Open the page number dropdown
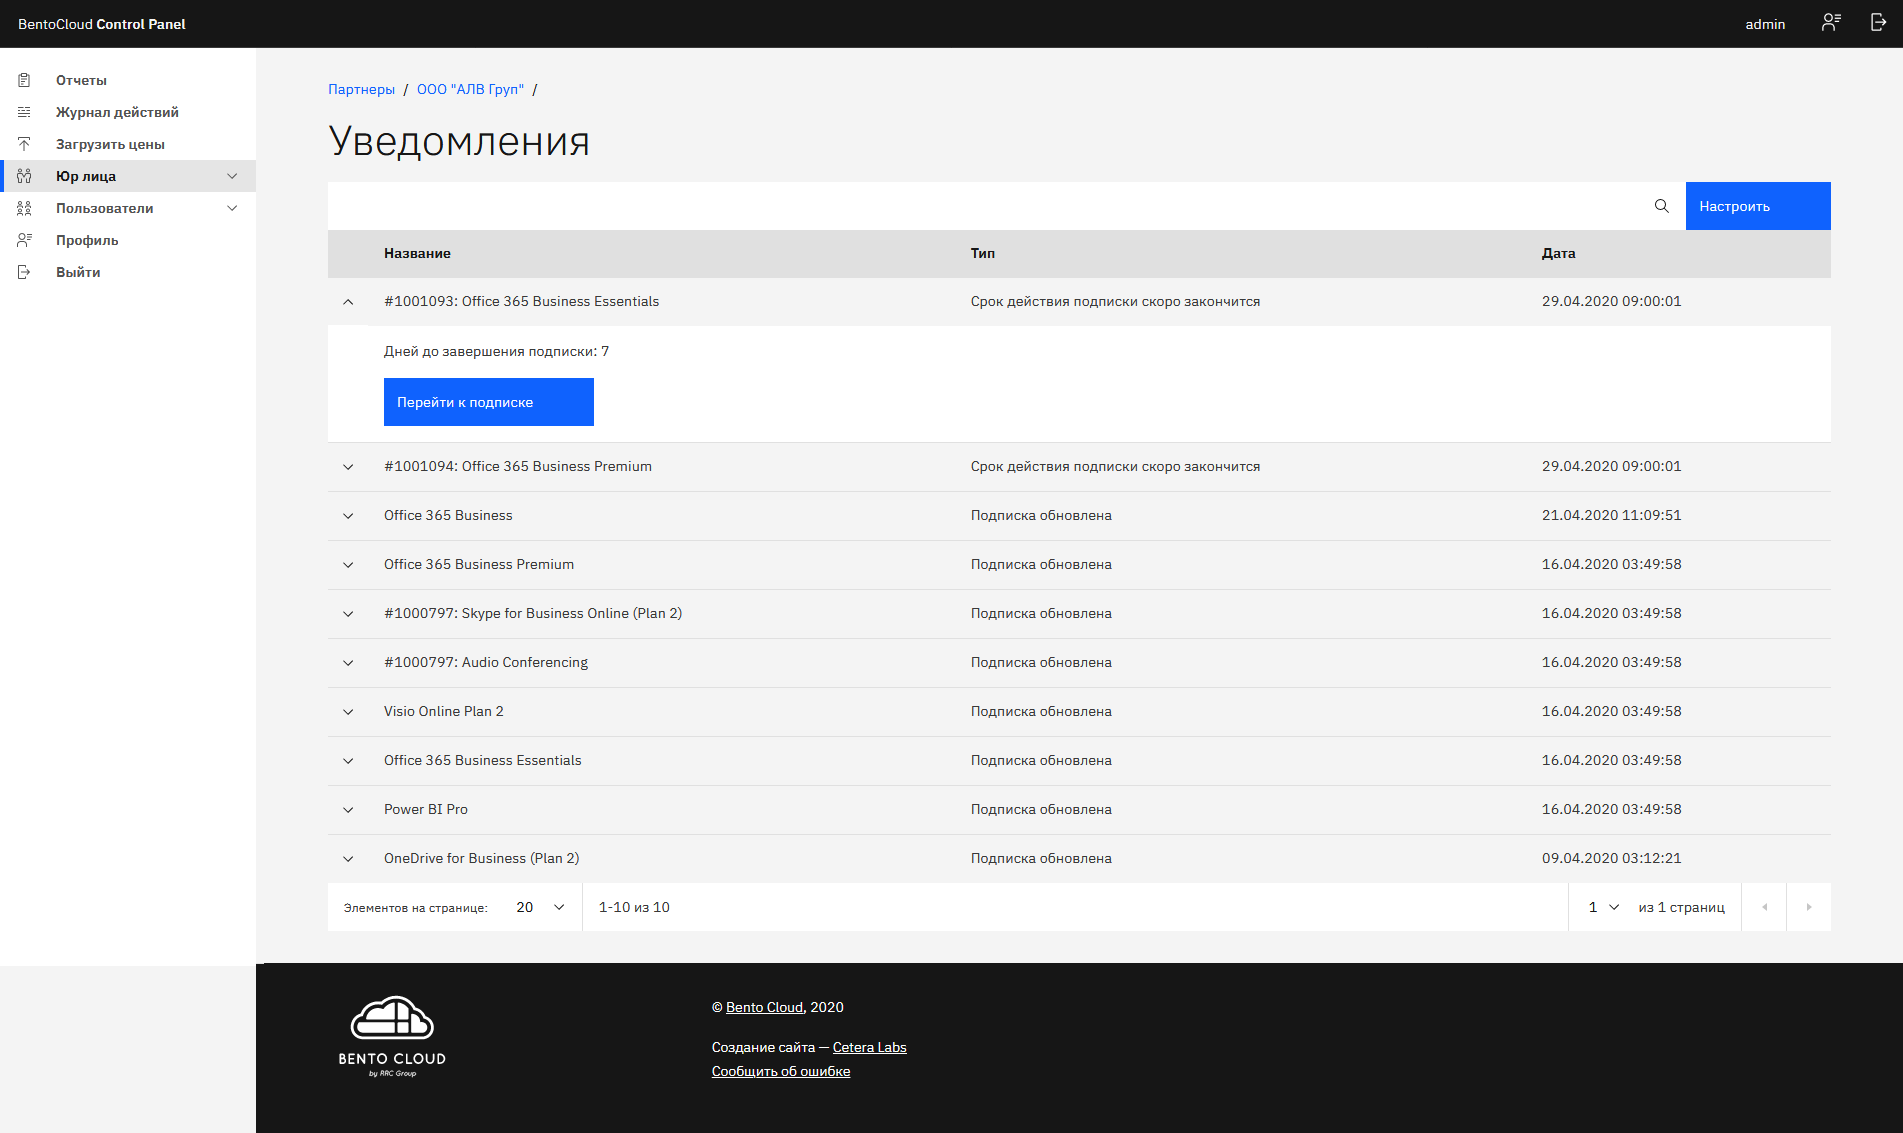Image resolution: width=1903 pixels, height=1133 pixels. 1603,907
